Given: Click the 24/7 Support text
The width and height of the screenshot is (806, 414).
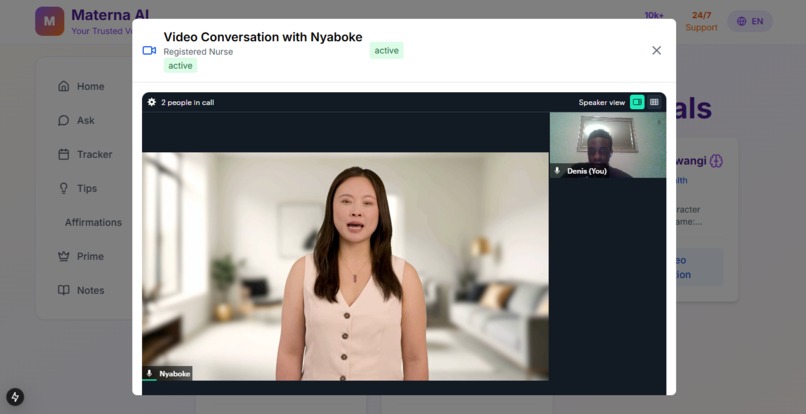Looking at the screenshot, I should (x=701, y=21).
